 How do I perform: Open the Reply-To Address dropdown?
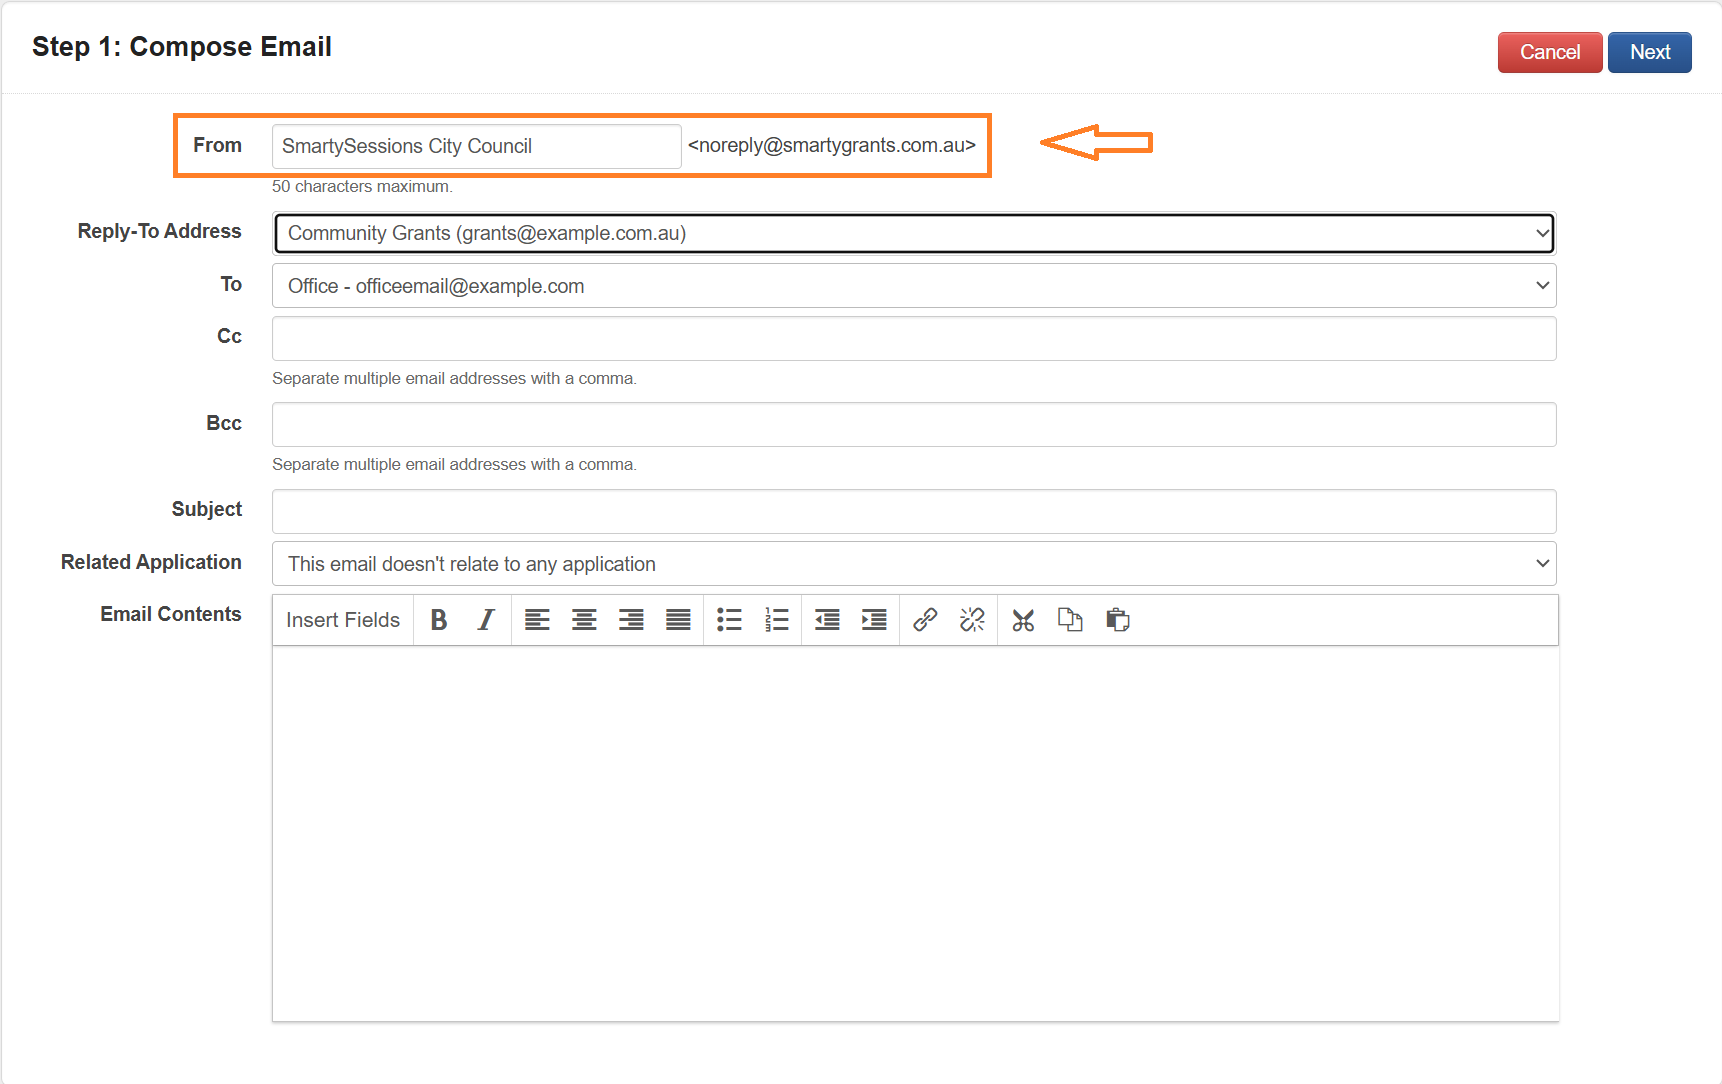(x=913, y=233)
